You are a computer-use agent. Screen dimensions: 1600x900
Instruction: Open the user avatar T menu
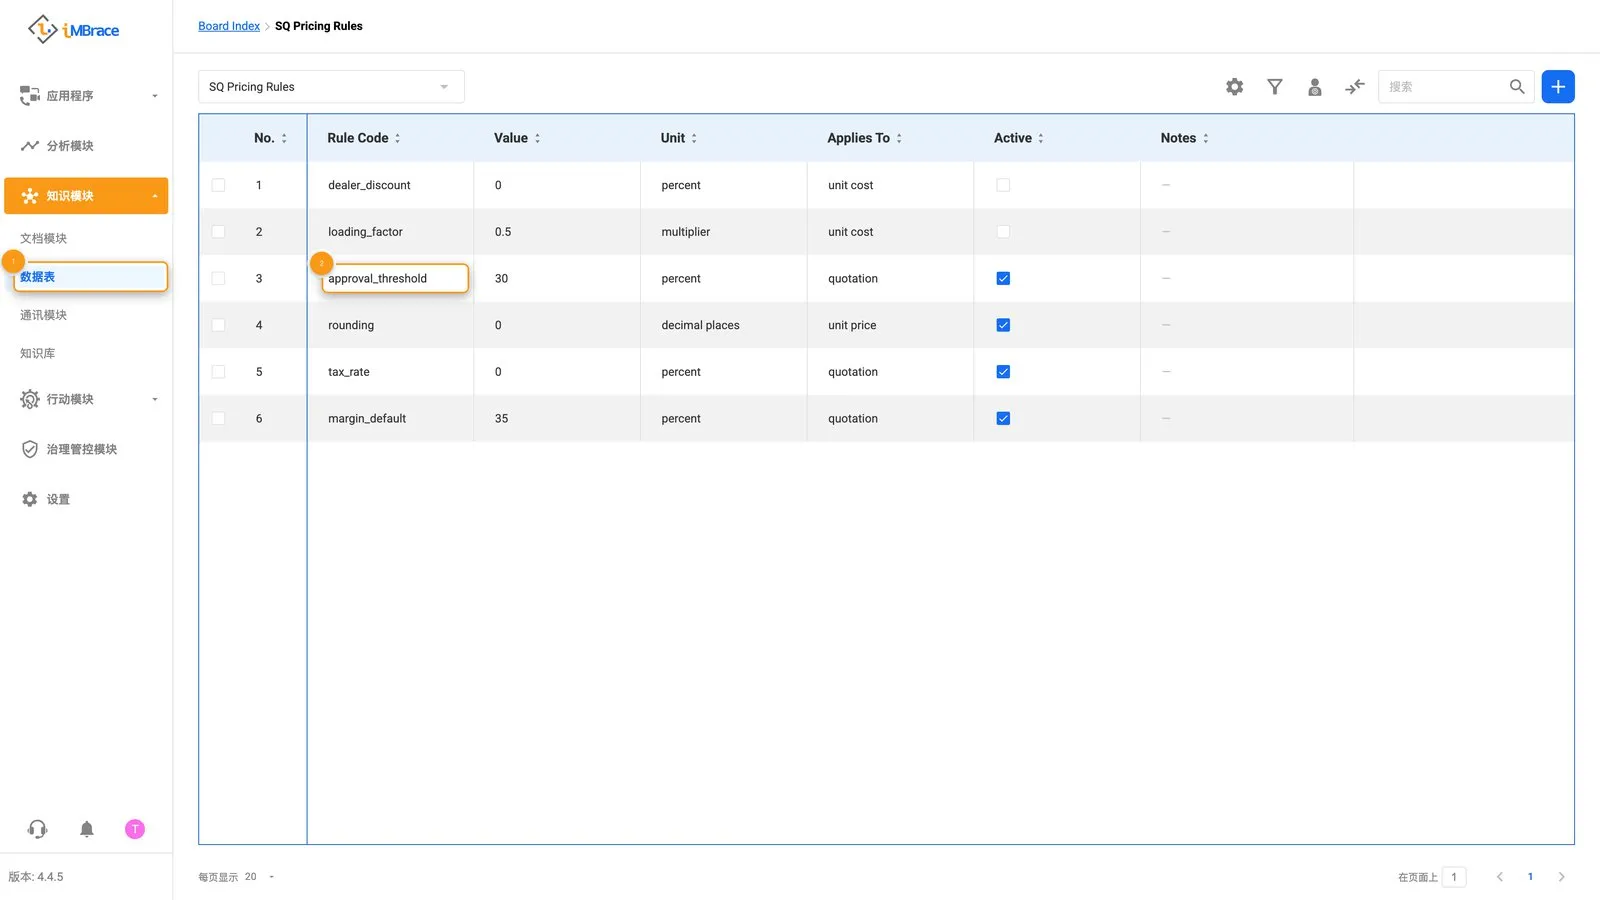coord(135,829)
